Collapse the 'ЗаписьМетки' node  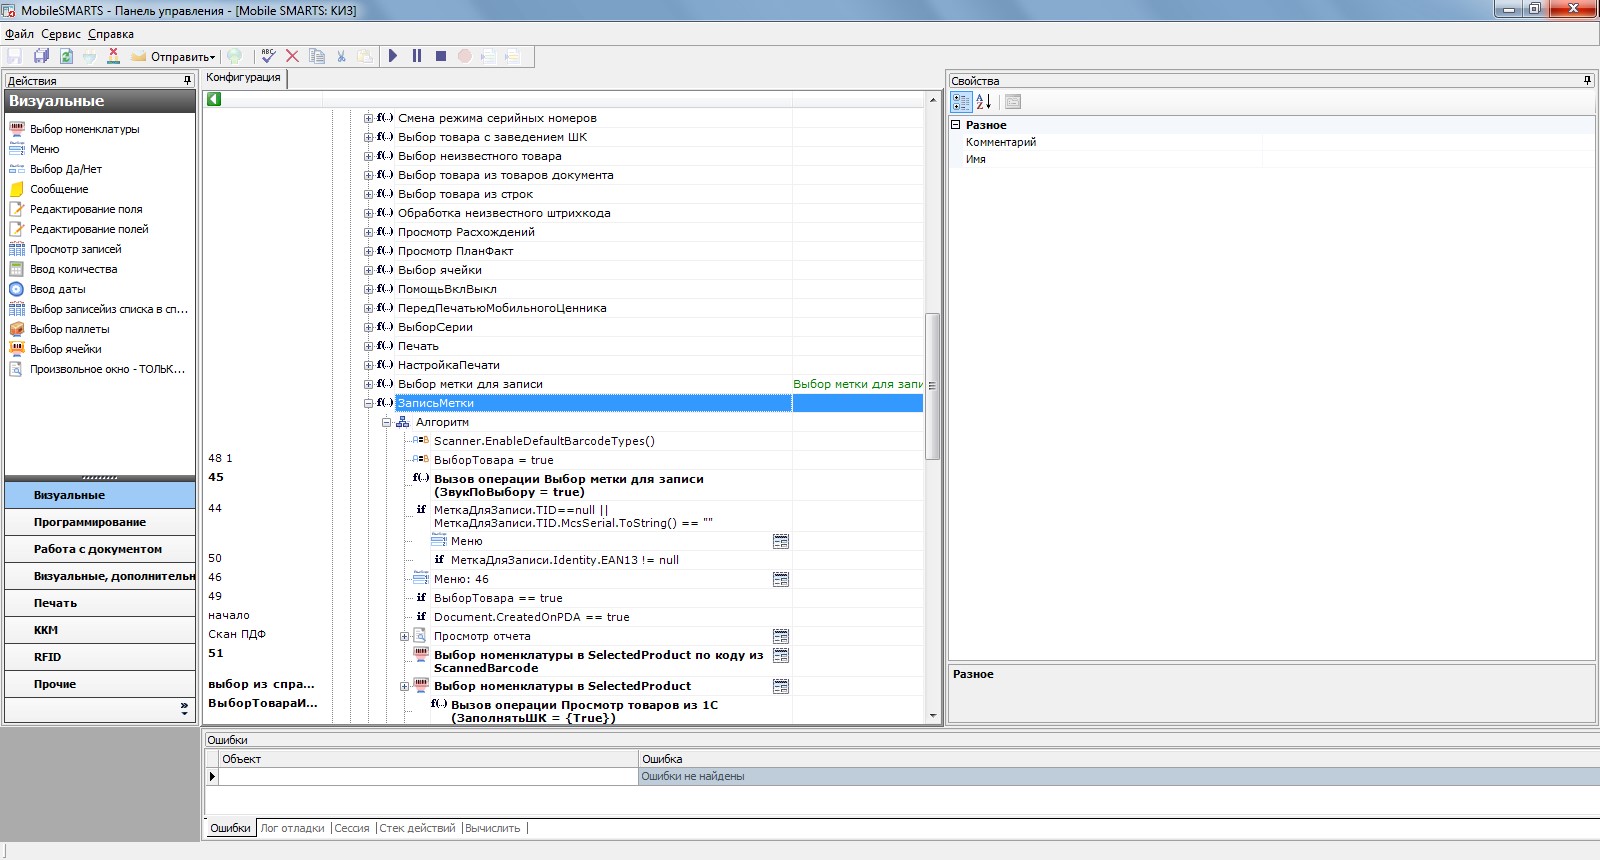coord(368,403)
